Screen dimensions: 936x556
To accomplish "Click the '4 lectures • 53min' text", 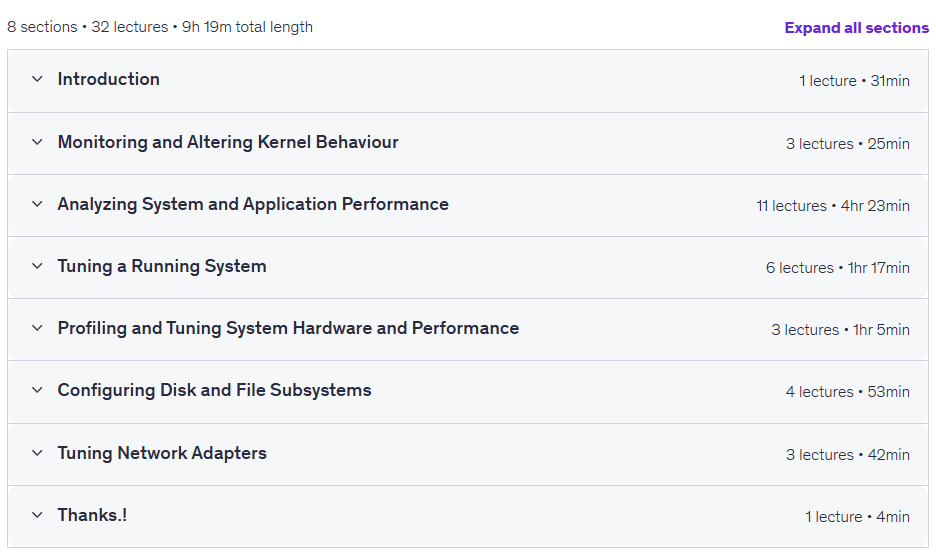I will click(848, 392).
